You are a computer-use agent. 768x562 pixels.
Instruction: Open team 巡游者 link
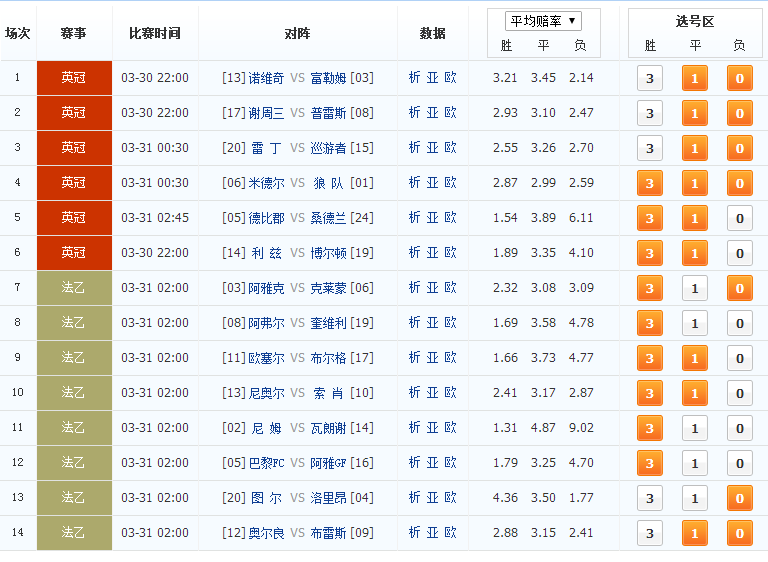pos(328,148)
